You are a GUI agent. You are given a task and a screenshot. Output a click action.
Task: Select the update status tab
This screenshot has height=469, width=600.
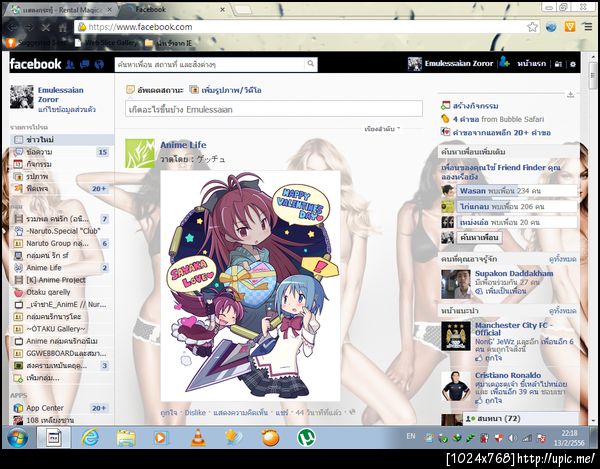tap(155, 90)
